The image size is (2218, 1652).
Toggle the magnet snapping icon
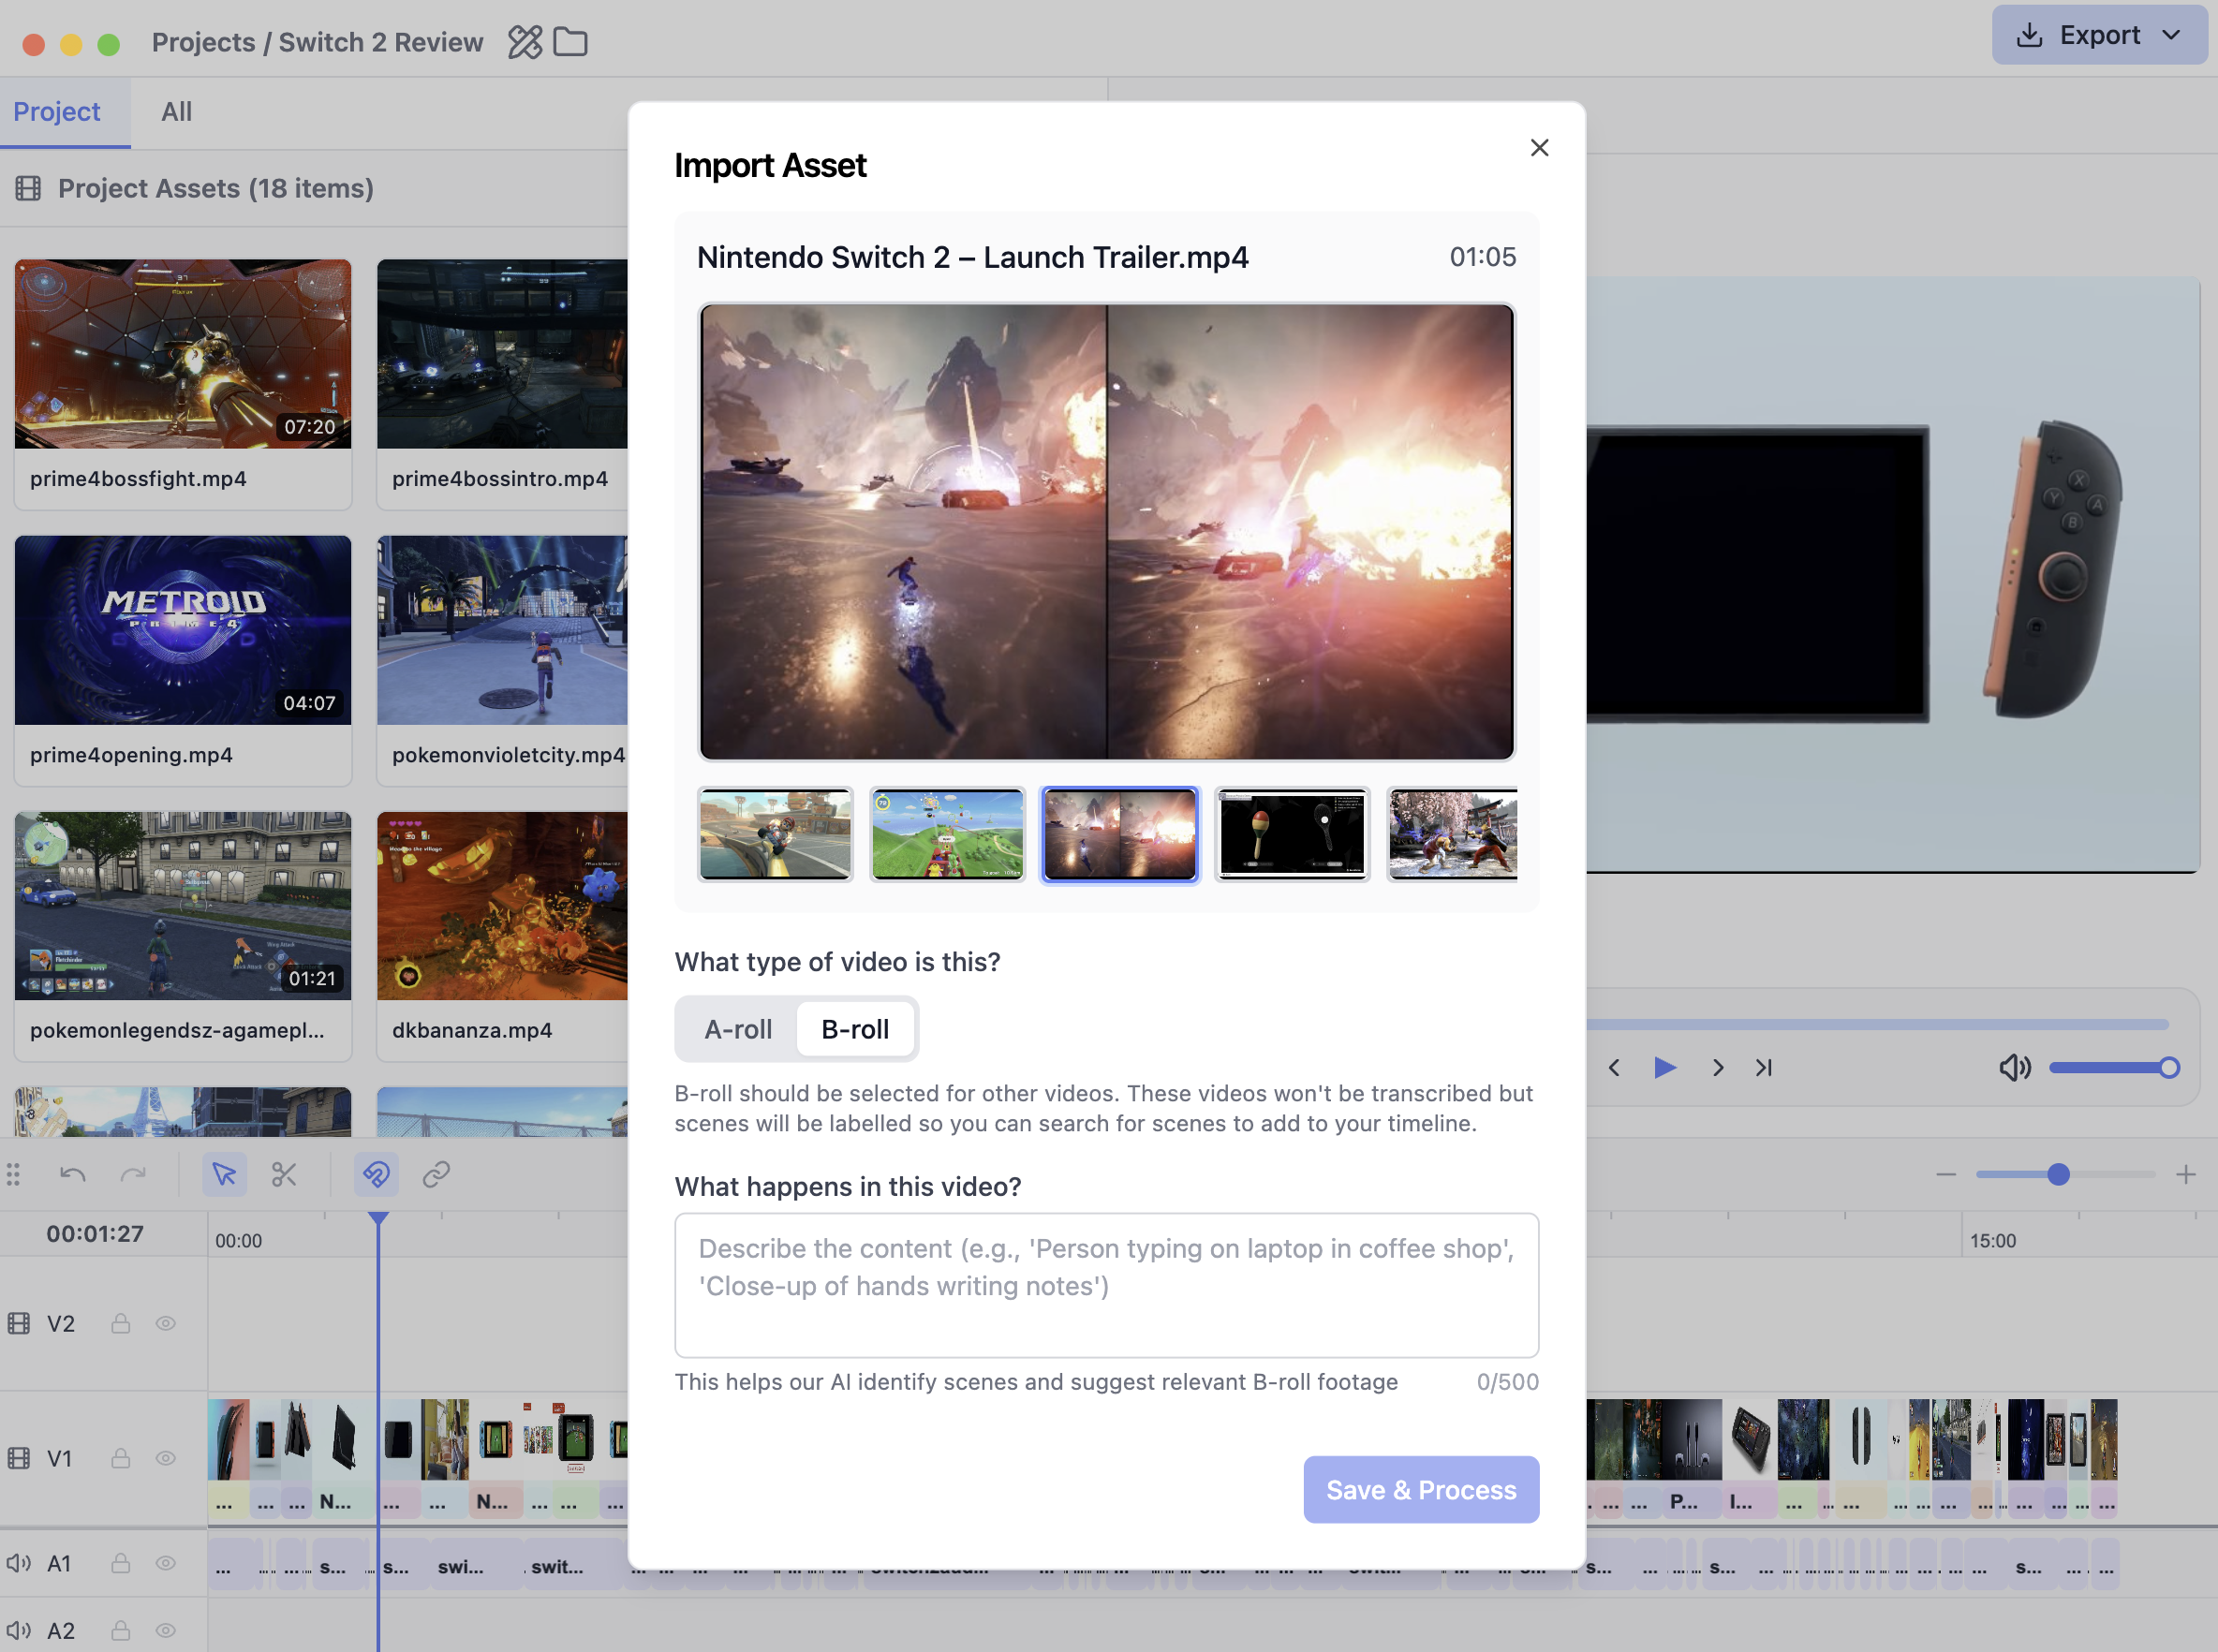tap(376, 1174)
